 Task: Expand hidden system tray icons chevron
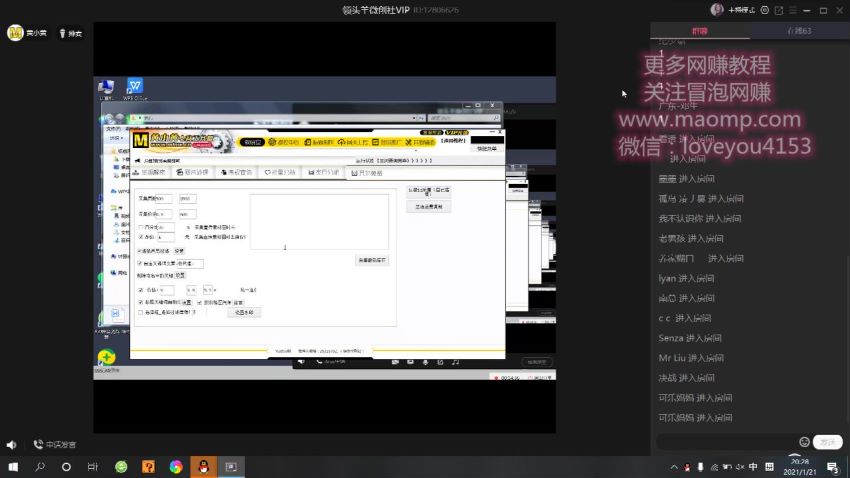[x=674, y=467]
